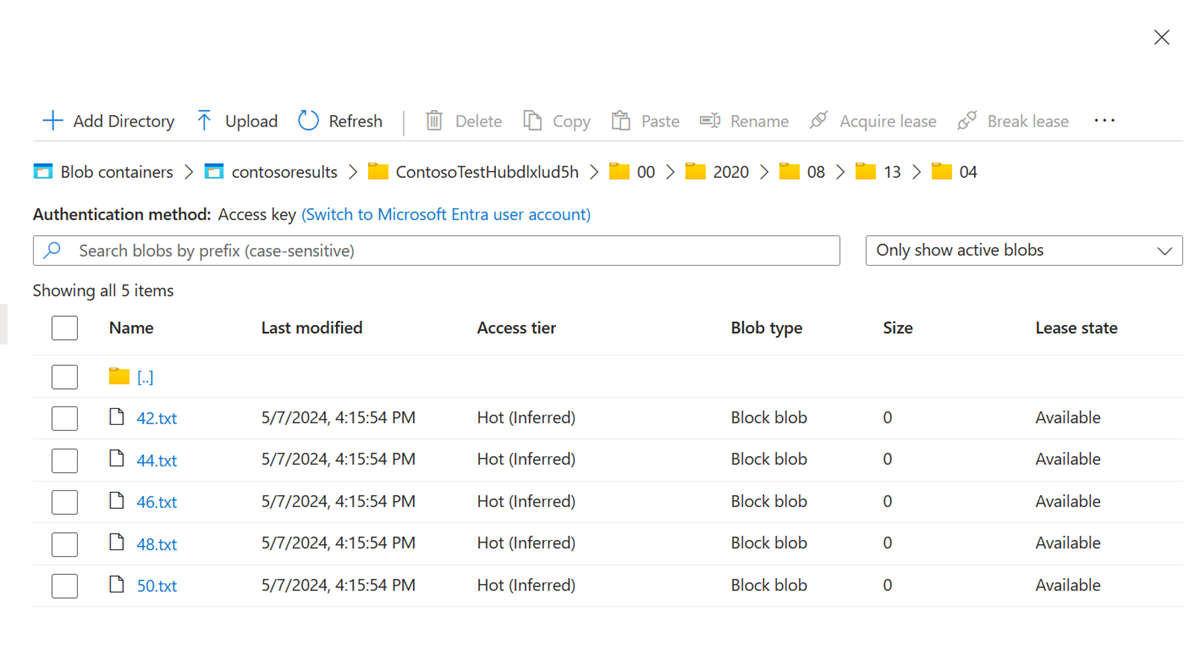This screenshot has width=1200, height=645.
Task: Check the checkbox next to 42.txt
Action: [x=64, y=418]
